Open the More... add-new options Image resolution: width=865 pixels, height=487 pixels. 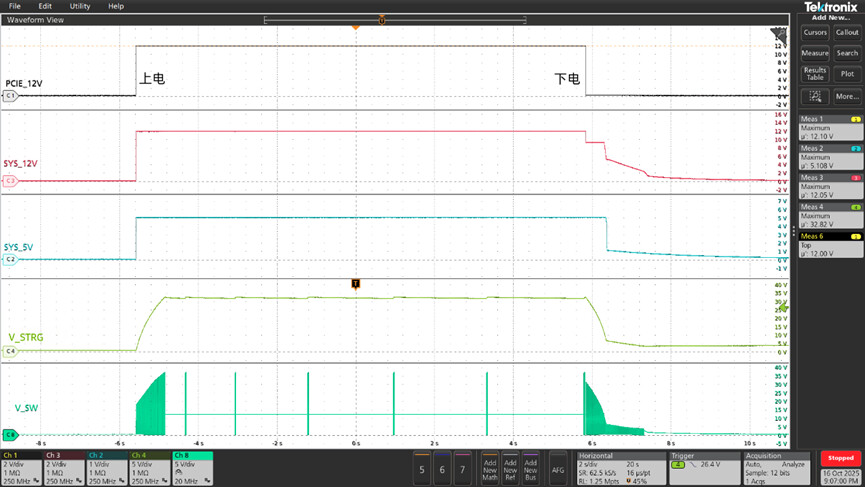847,97
